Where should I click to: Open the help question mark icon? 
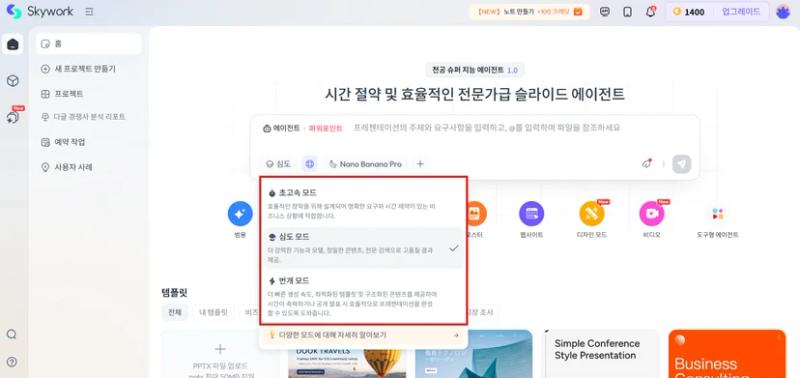(12, 362)
